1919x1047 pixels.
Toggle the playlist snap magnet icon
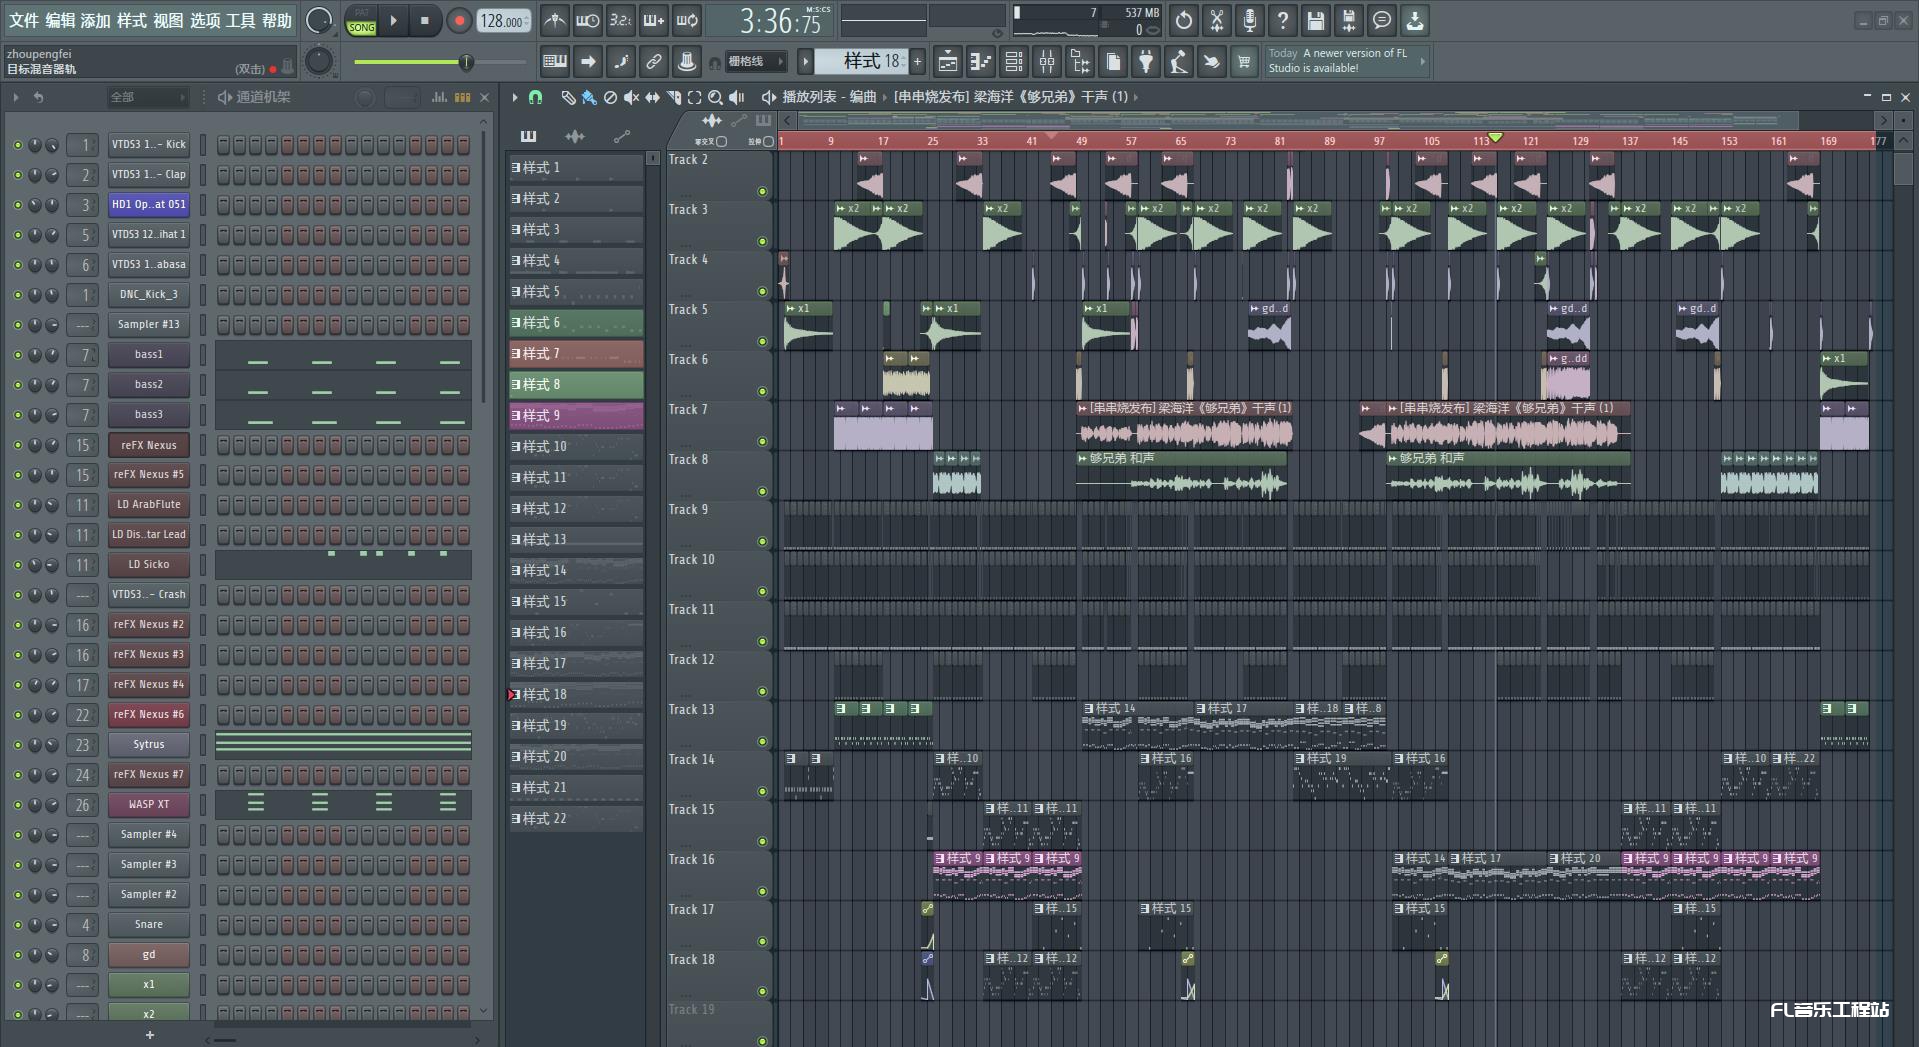click(x=535, y=97)
